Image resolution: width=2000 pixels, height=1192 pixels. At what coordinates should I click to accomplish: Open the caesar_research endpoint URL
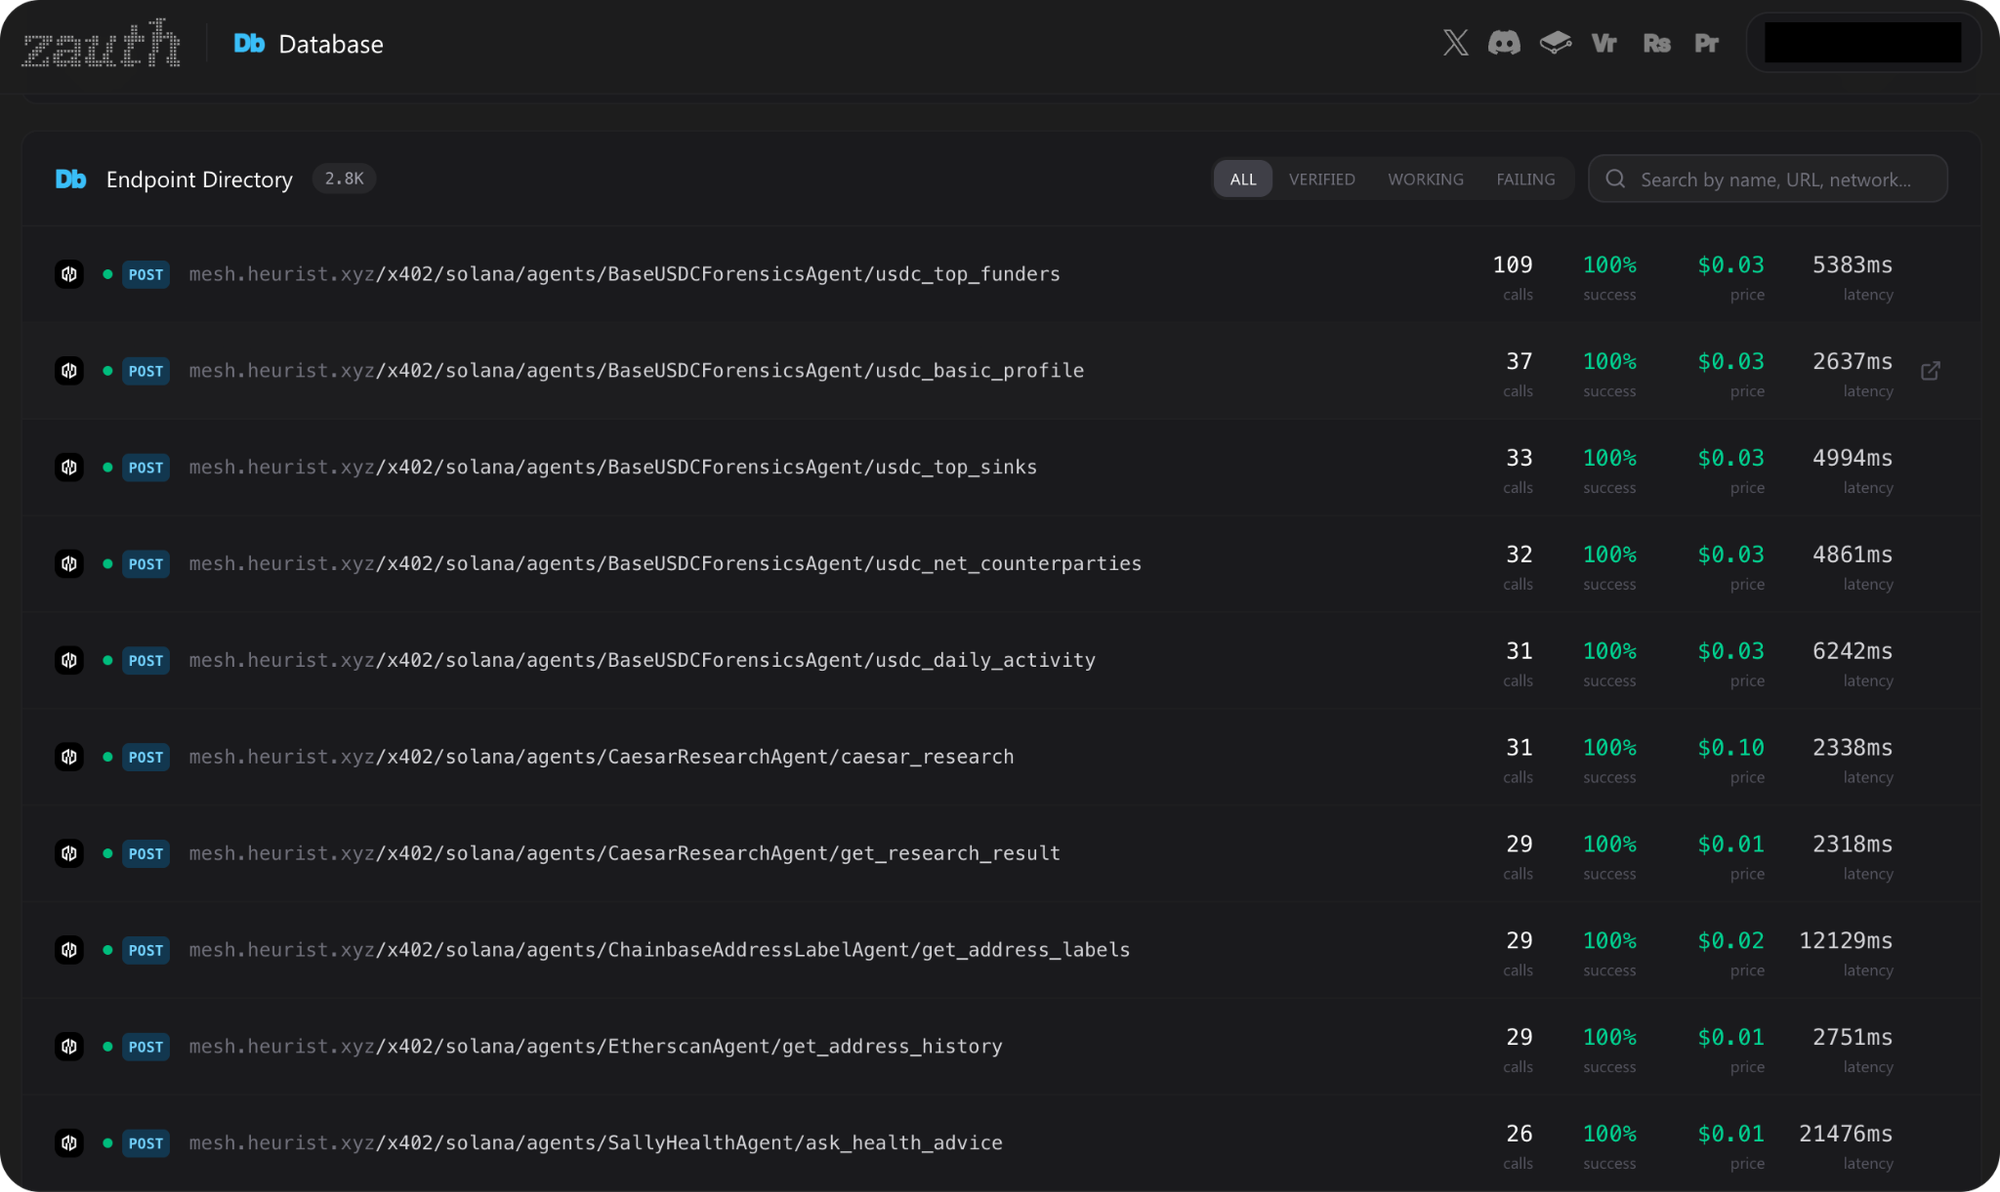[601, 757]
